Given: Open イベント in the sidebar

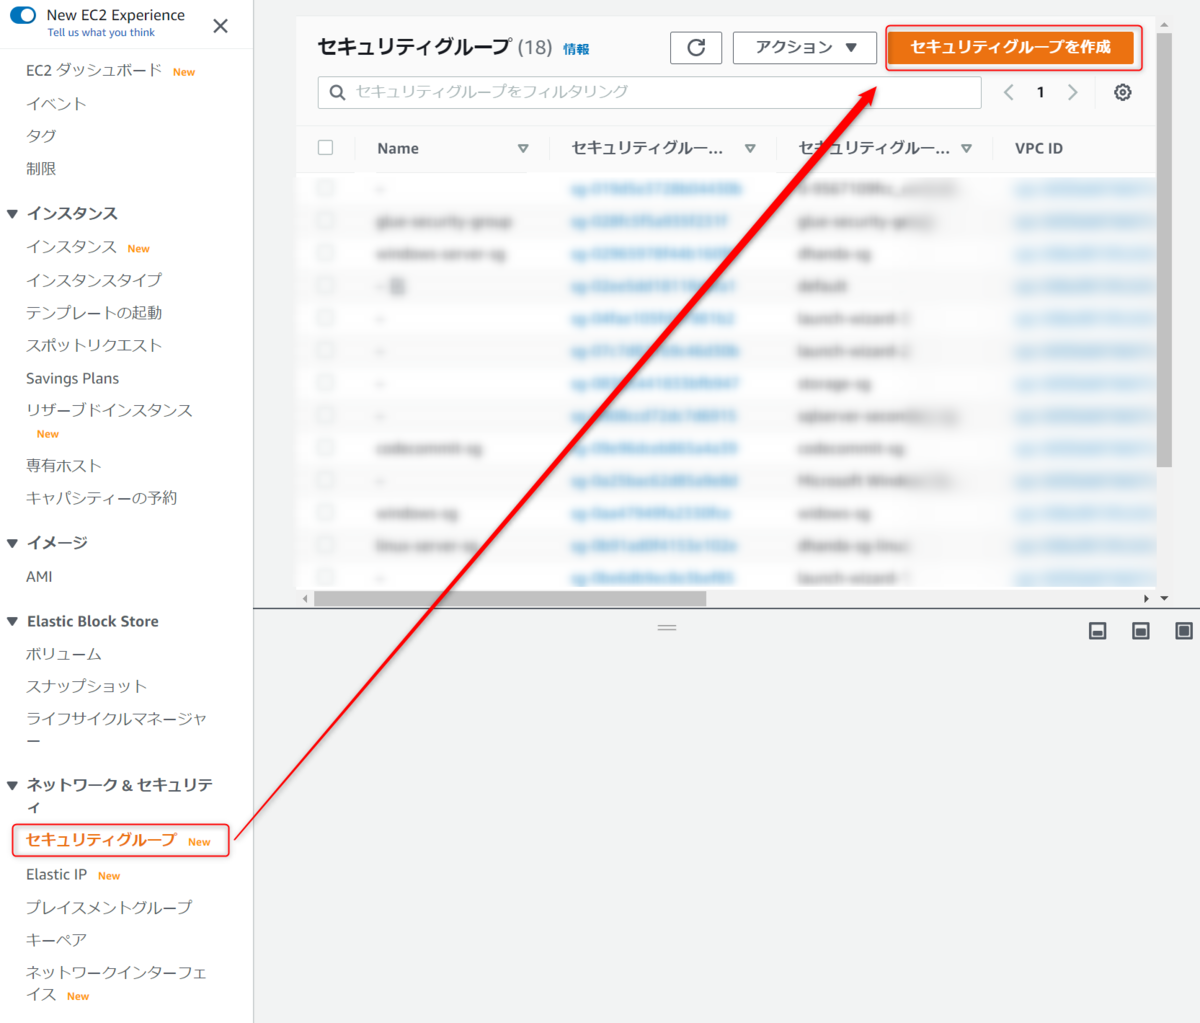Looking at the screenshot, I should tap(56, 103).
